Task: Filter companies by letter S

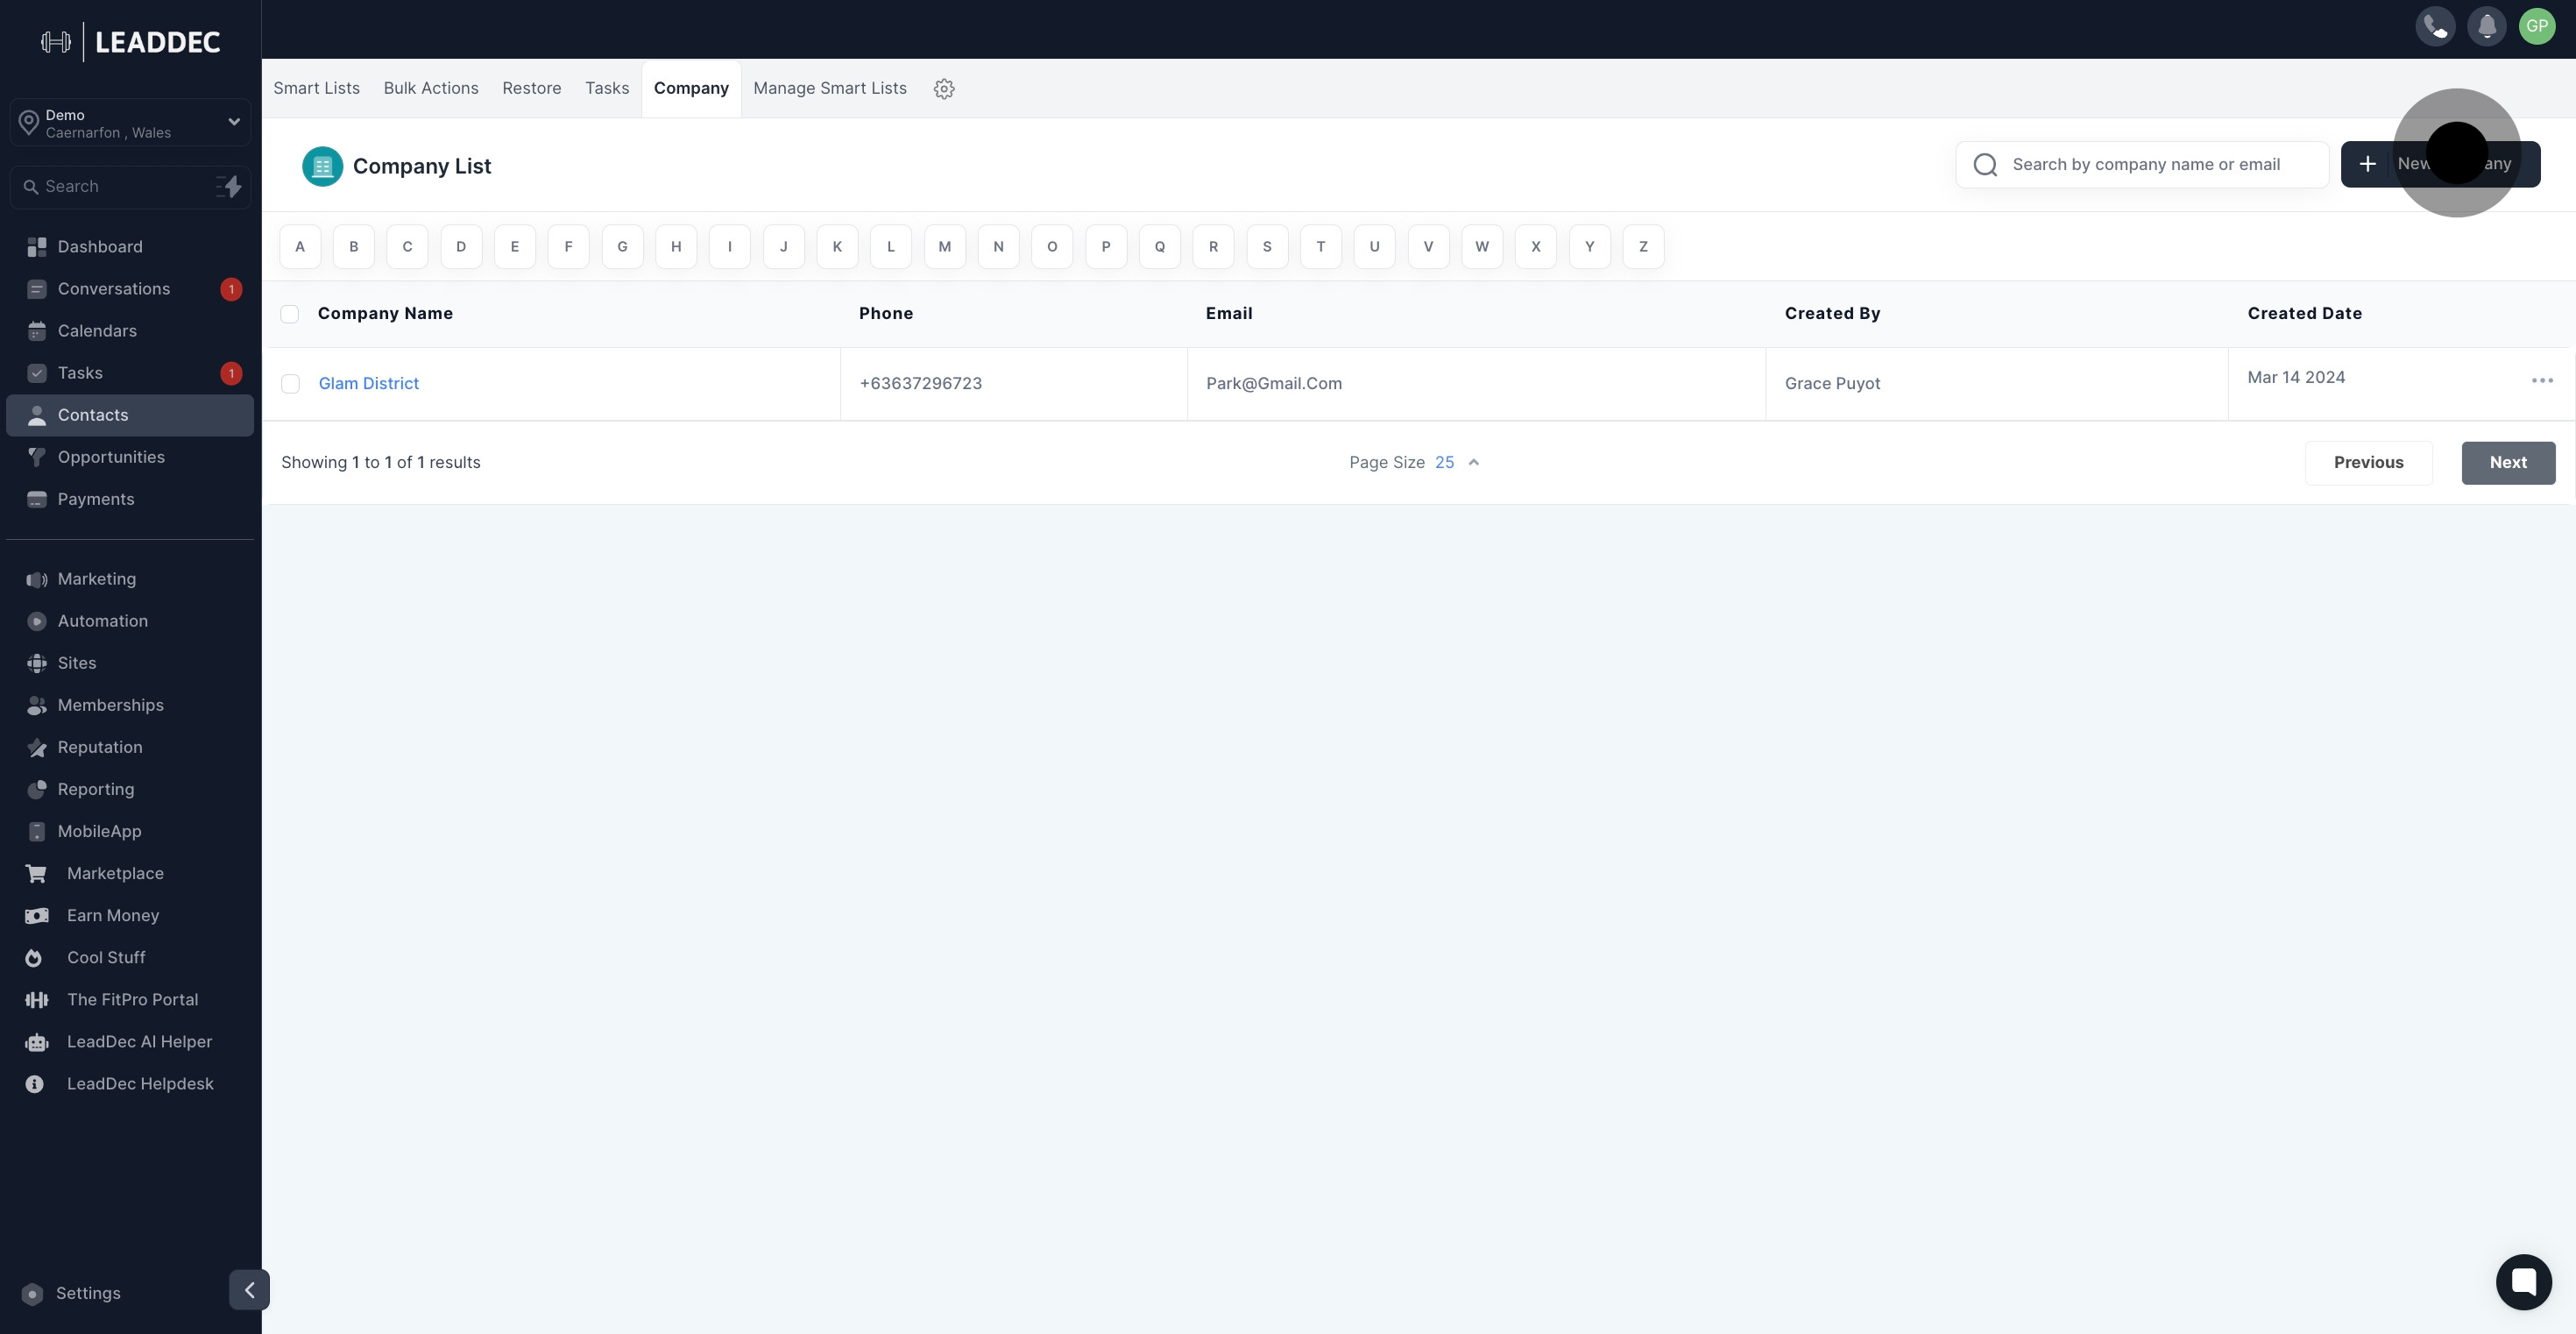Action: point(1267,247)
